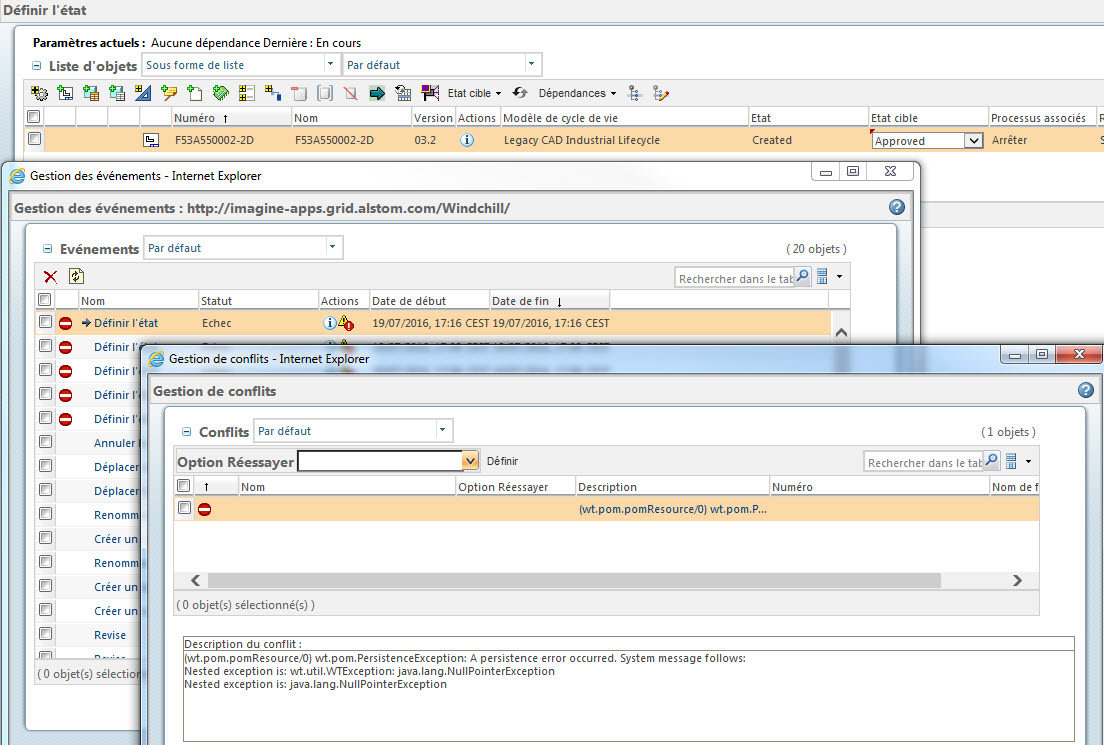
Task: Click help icon in Gestion de conflits window
Action: click(x=1086, y=390)
